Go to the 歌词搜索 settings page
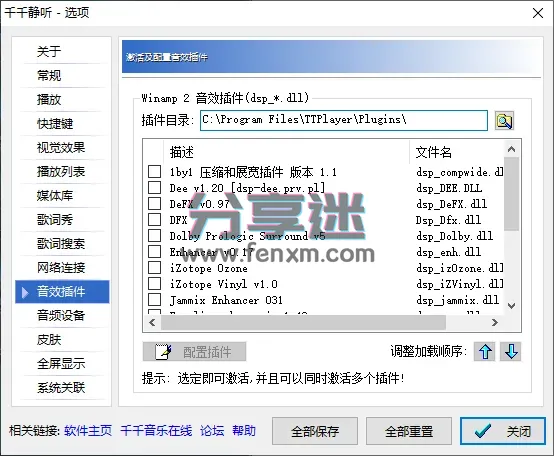This screenshot has height=456, width=554. pos(62,244)
